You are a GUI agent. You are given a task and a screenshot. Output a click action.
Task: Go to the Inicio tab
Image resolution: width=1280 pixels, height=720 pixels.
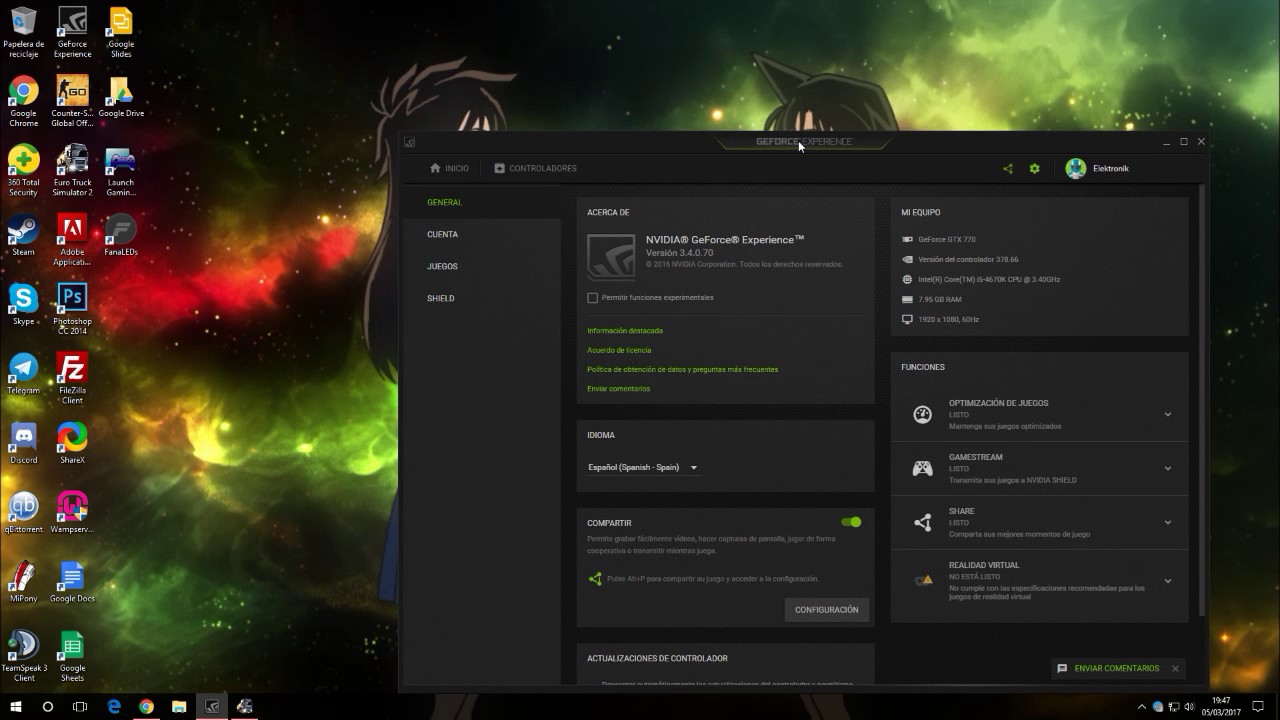[449, 168]
